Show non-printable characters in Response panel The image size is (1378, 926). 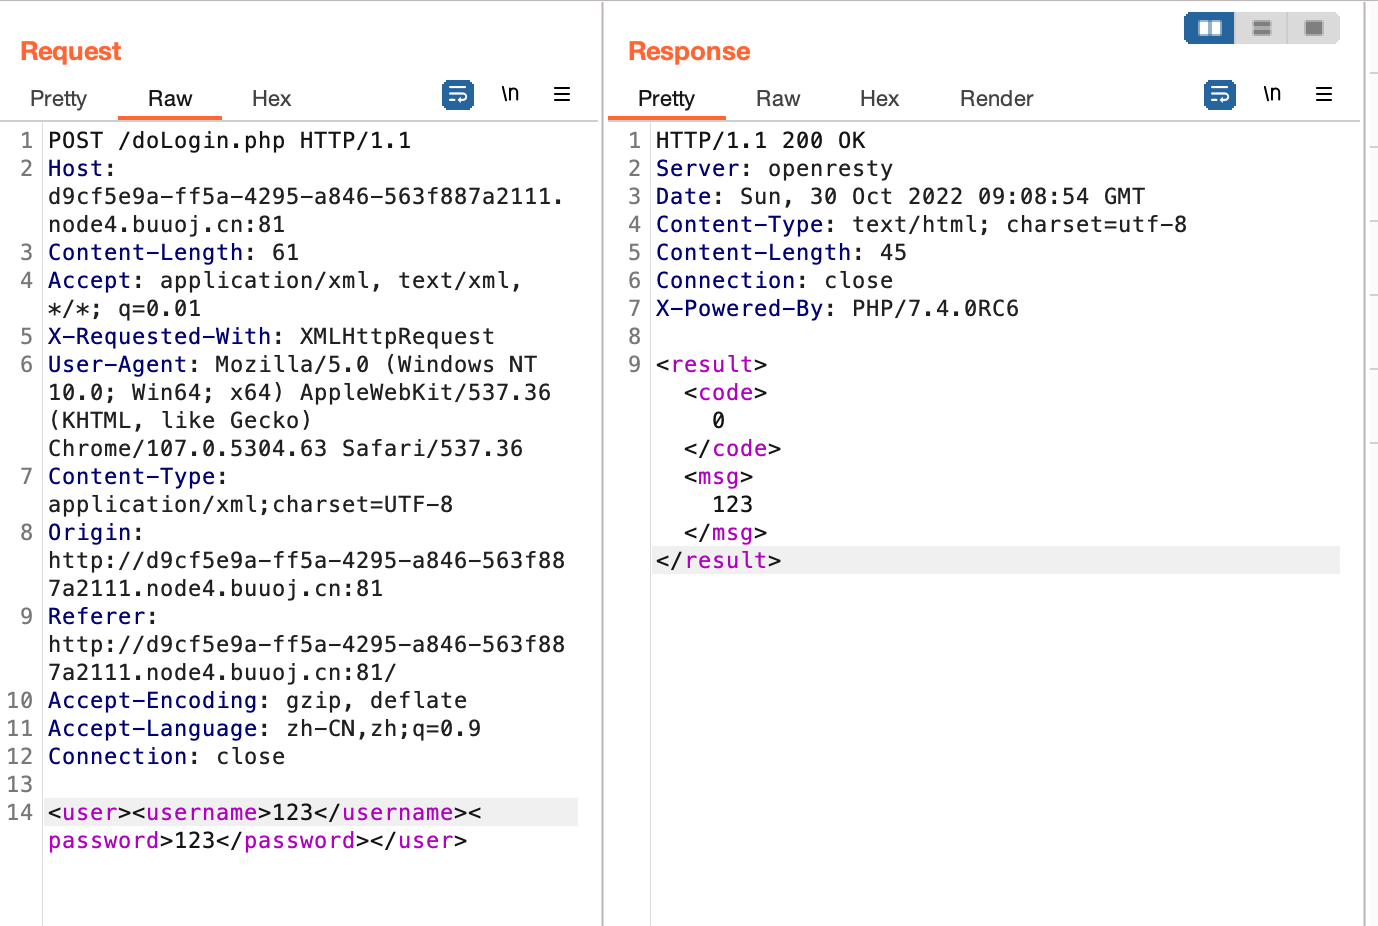(1272, 94)
